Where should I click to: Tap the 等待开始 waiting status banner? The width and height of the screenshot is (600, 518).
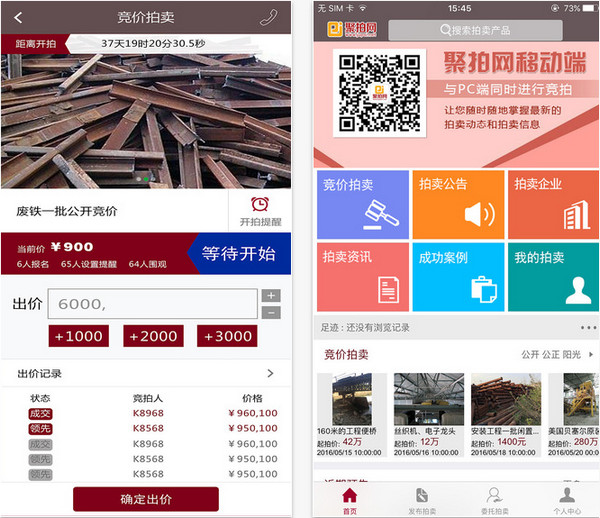pos(239,253)
